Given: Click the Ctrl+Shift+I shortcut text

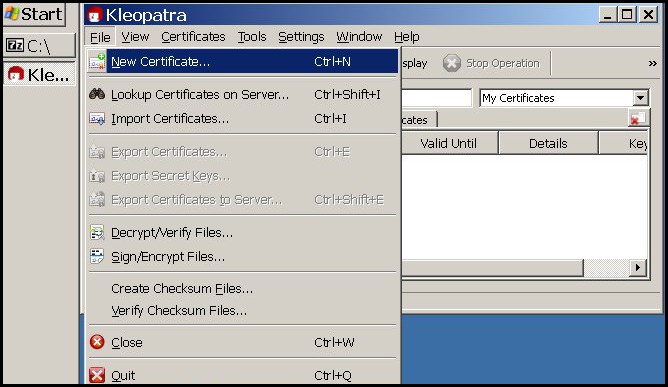Looking at the screenshot, I should tap(347, 94).
